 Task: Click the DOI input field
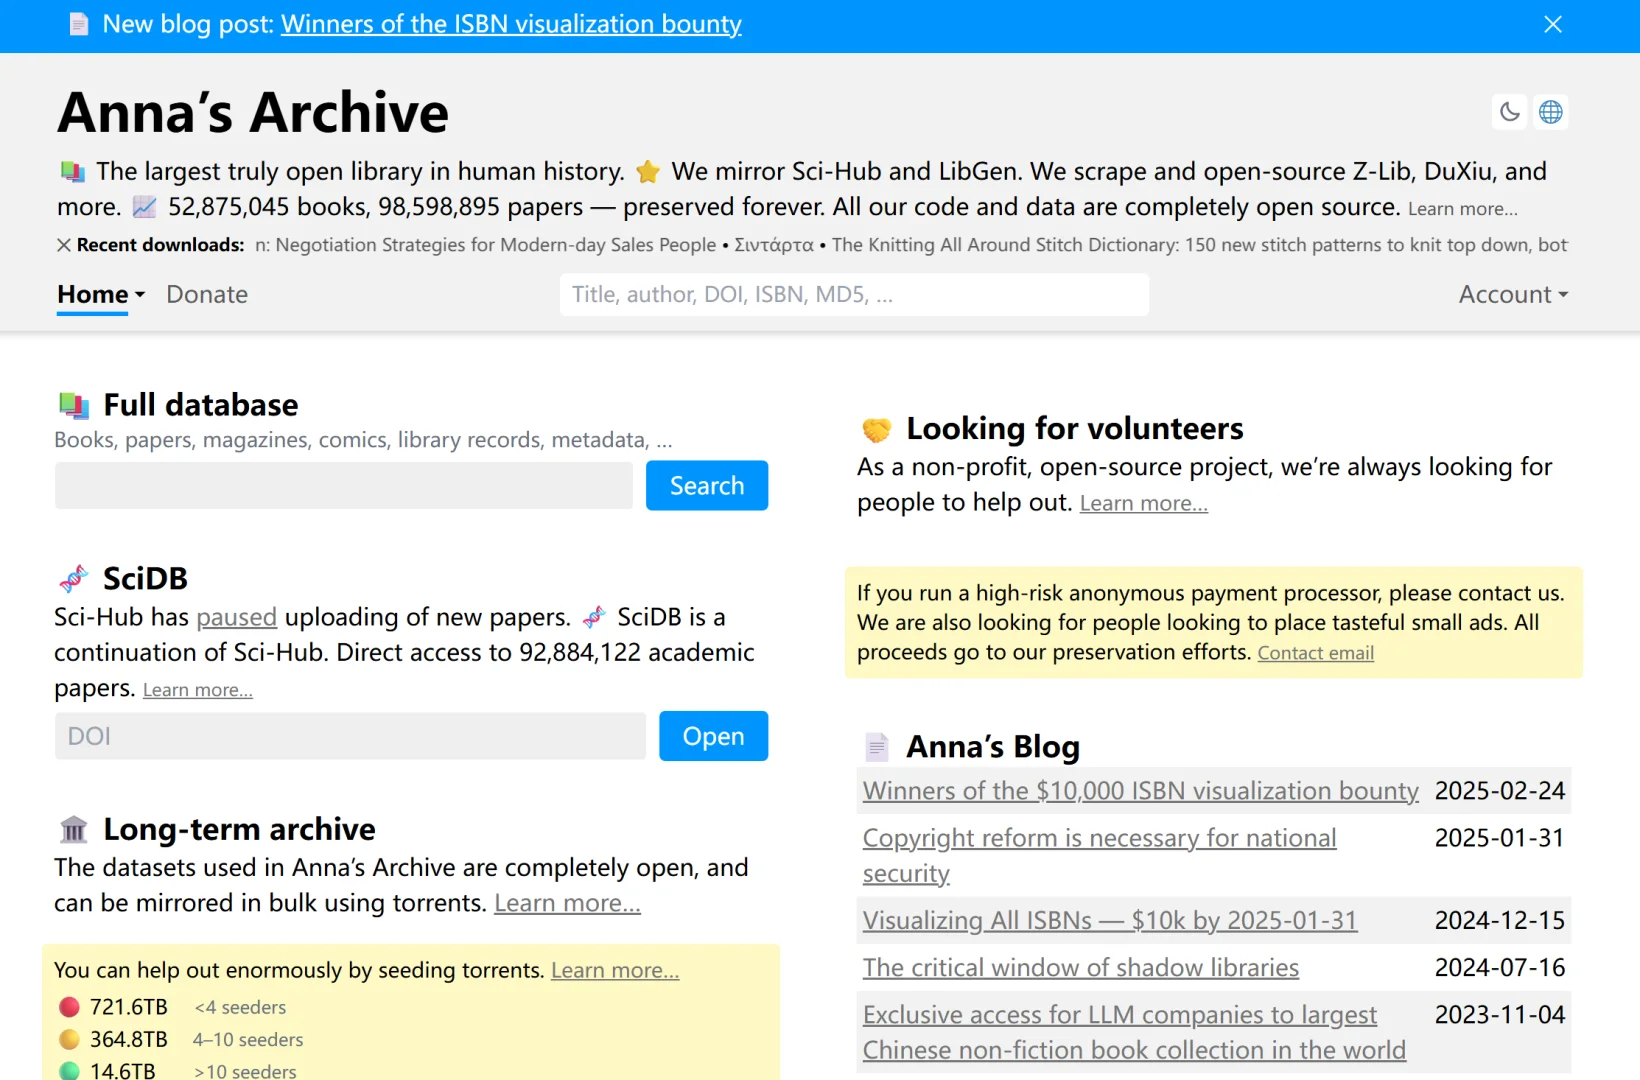pos(350,736)
